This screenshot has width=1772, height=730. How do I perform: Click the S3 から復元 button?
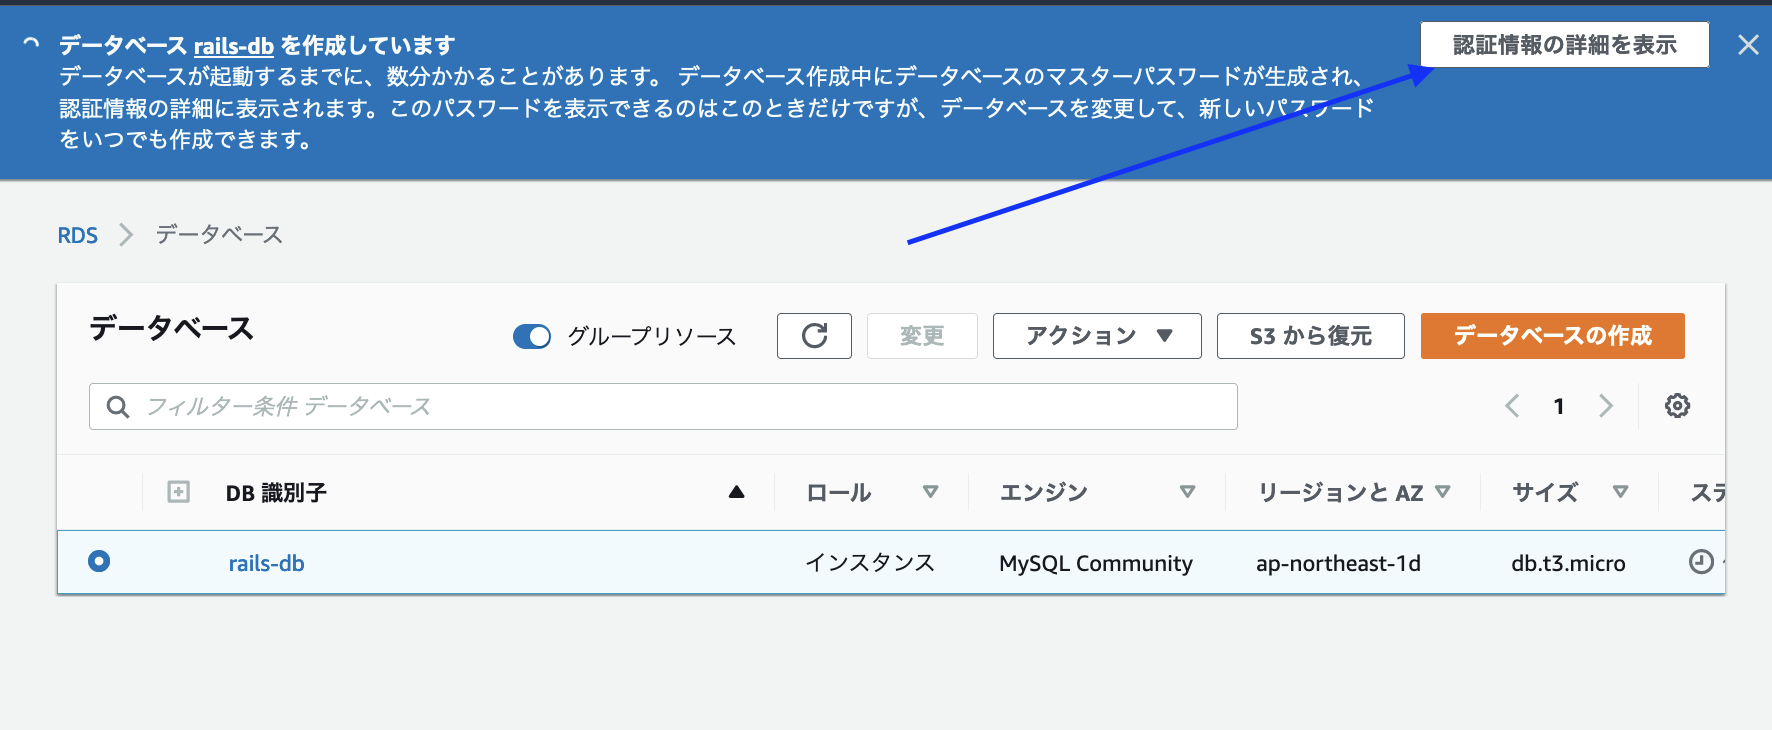coord(1311,336)
